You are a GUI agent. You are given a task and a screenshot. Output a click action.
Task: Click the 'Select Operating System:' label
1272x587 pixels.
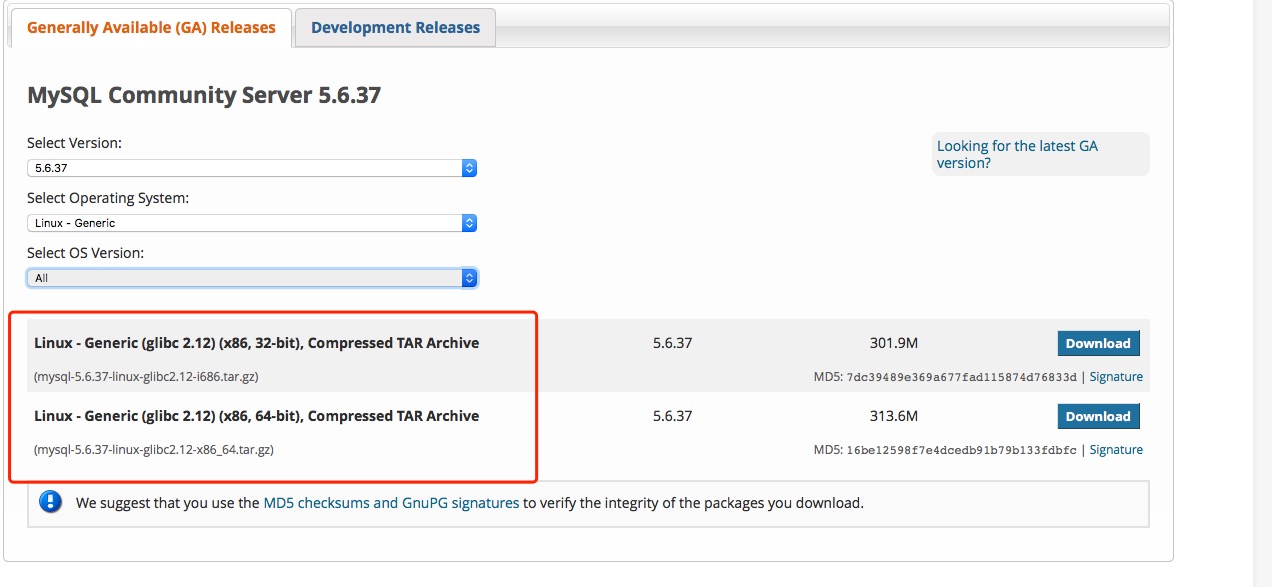108,198
